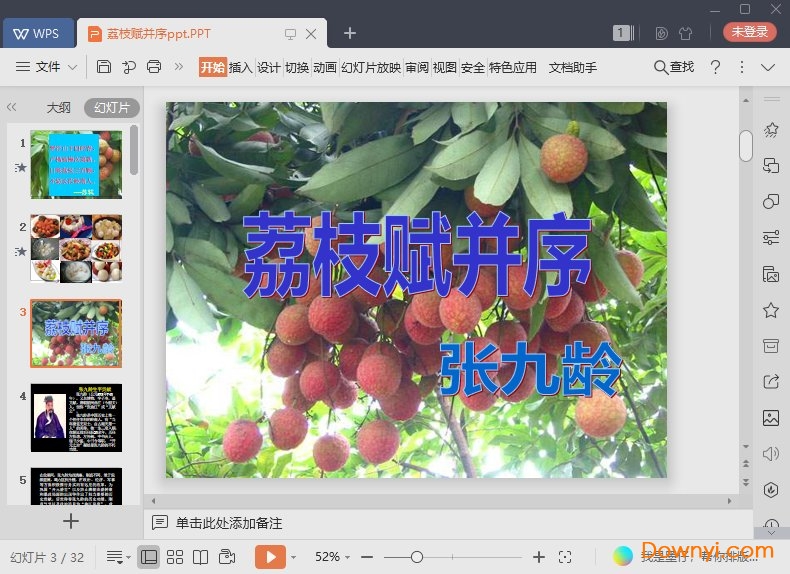Open the more options vertical dots menu

click(x=742, y=67)
